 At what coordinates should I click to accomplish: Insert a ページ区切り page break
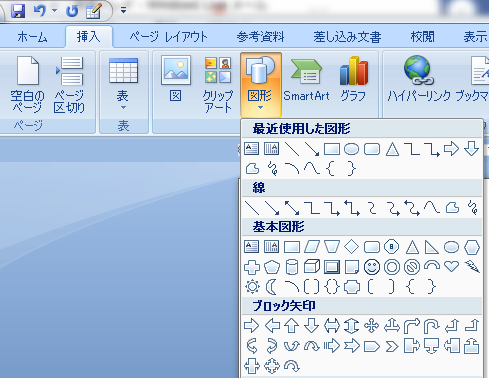(x=69, y=85)
